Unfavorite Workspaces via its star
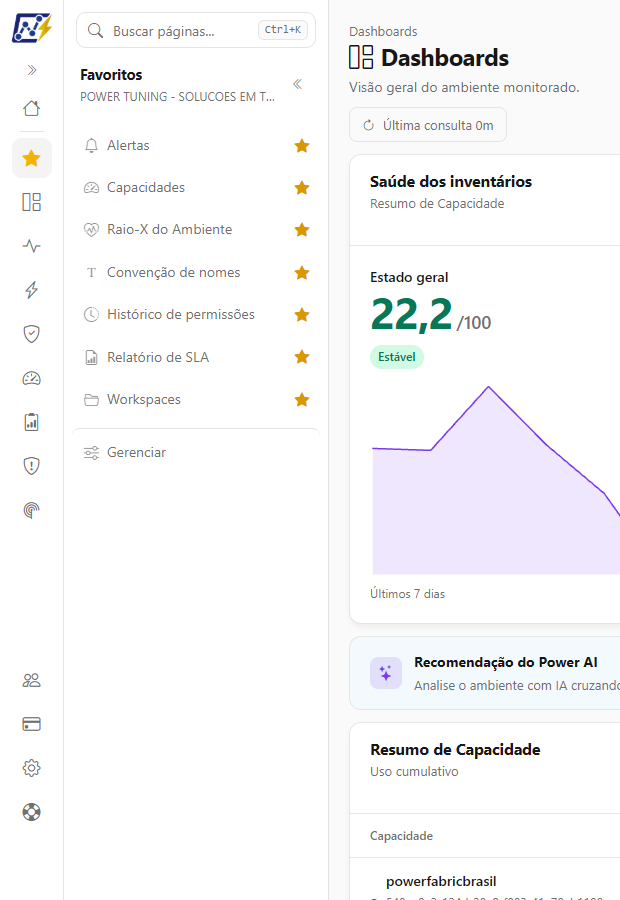 (x=302, y=399)
